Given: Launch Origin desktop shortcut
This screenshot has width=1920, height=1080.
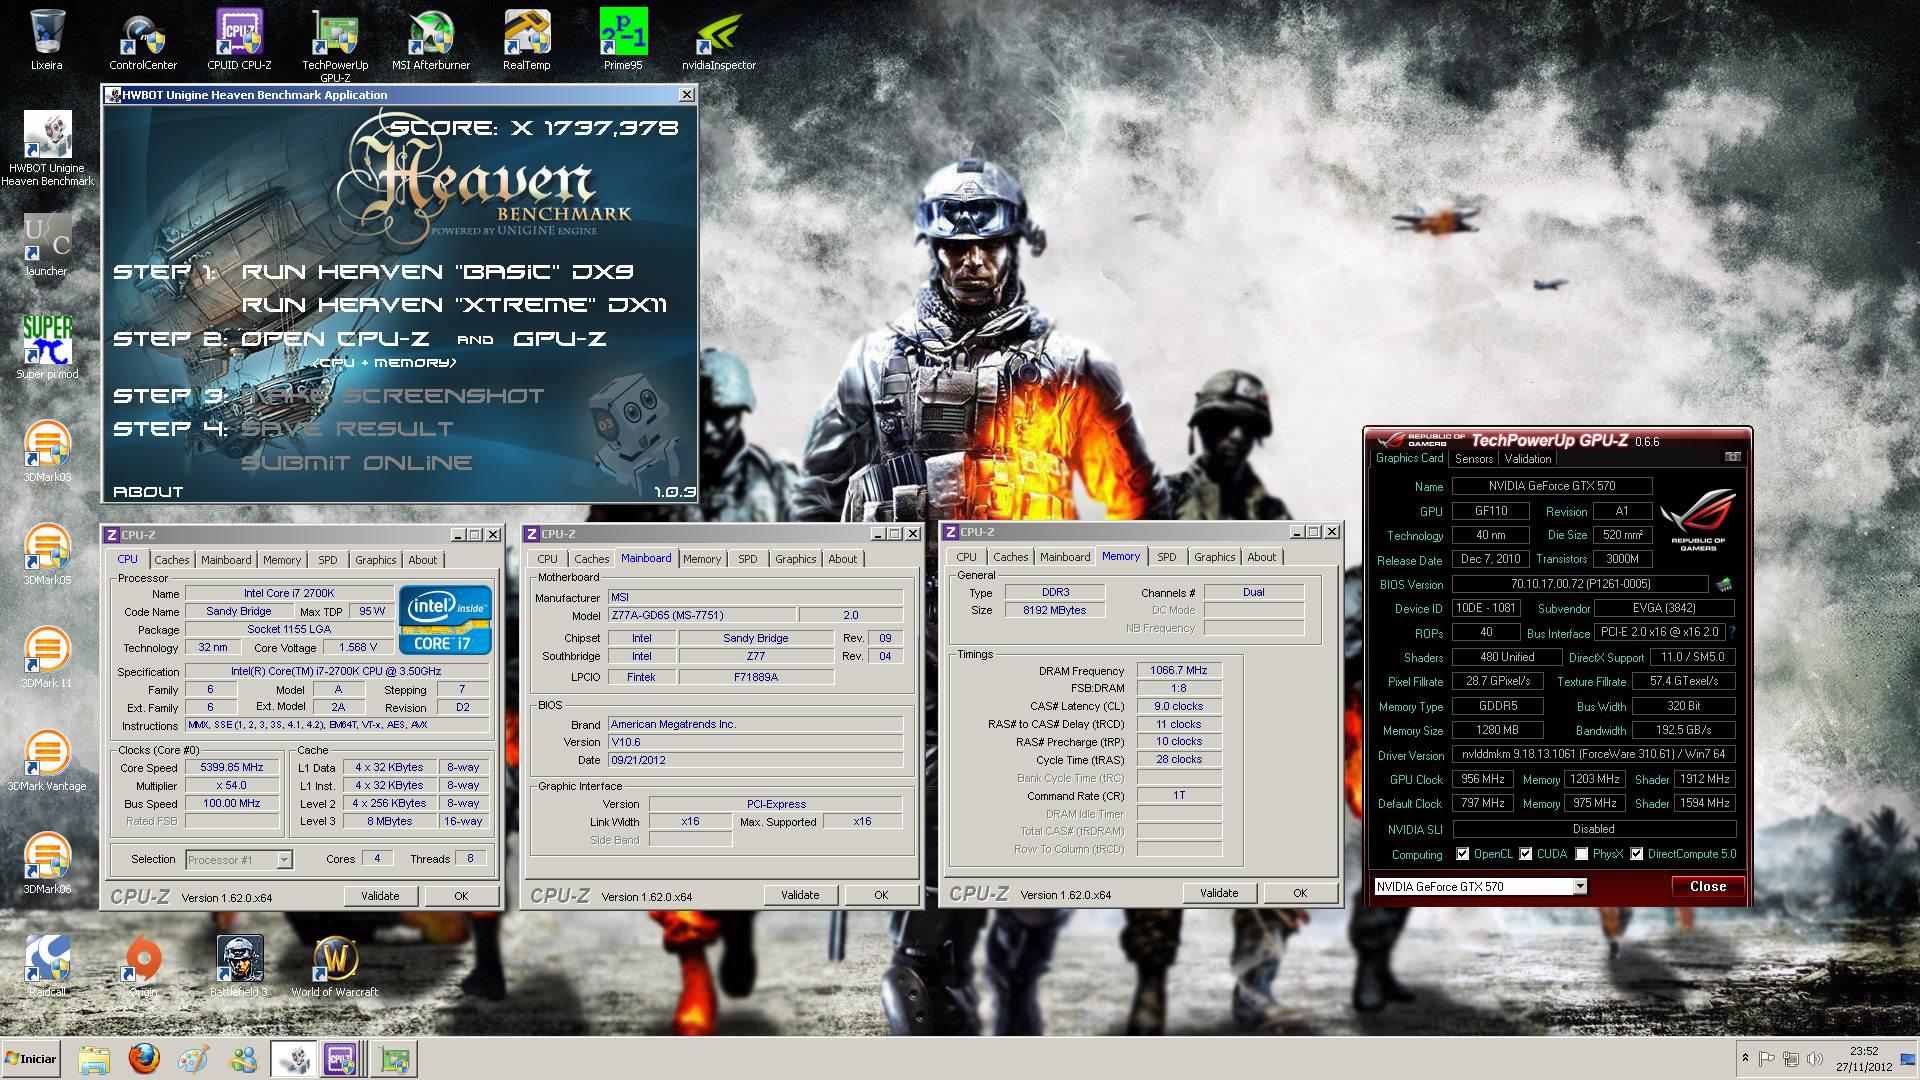Looking at the screenshot, I should click(143, 966).
